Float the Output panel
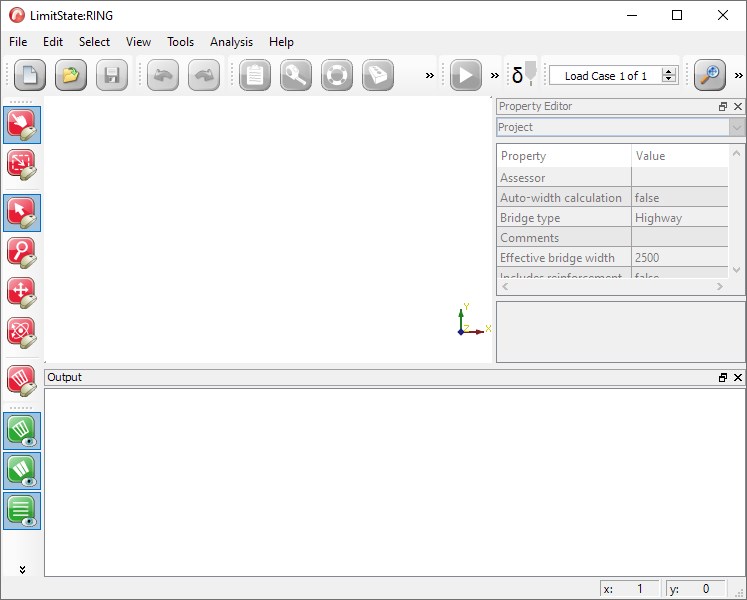Screen dimensions: 747x600 723,377
